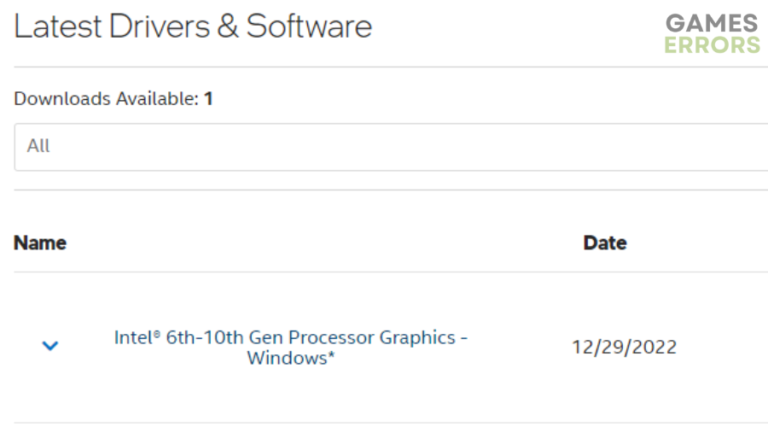The width and height of the screenshot is (768, 427).
Task: Sort the list by Date column
Action: (x=605, y=243)
